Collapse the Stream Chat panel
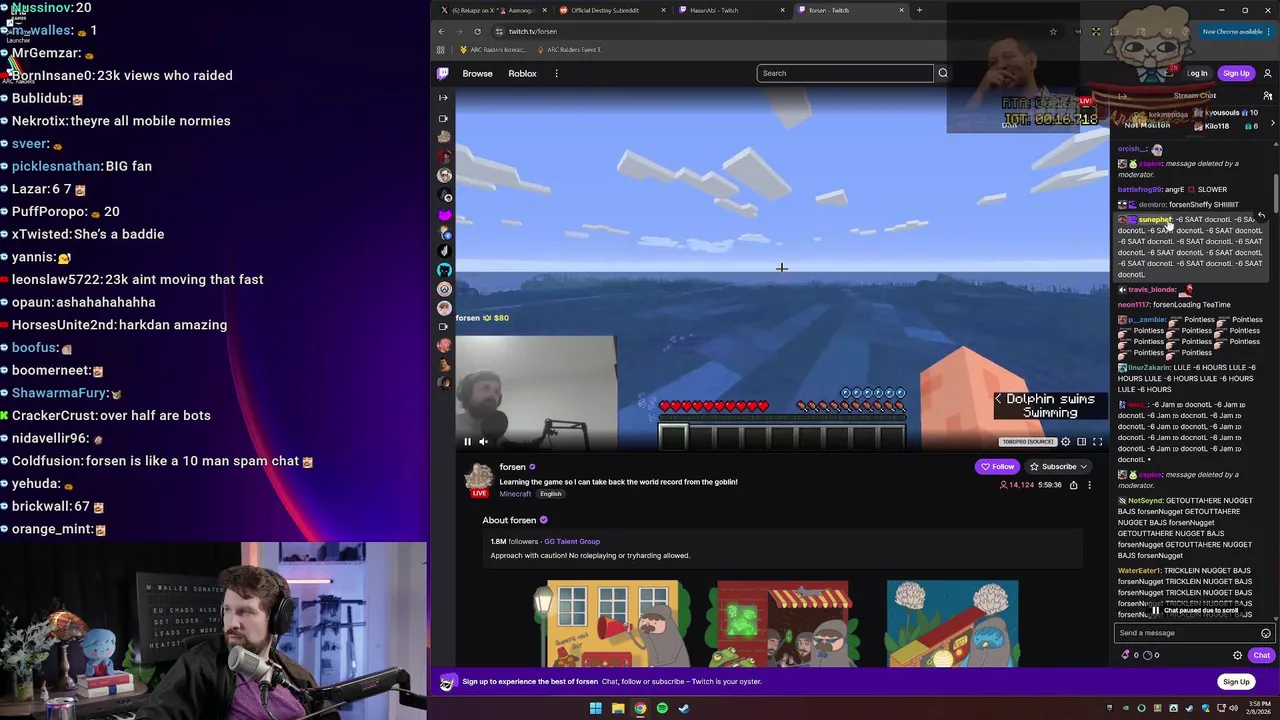Viewport: 1280px width, 720px height. coord(1123,96)
